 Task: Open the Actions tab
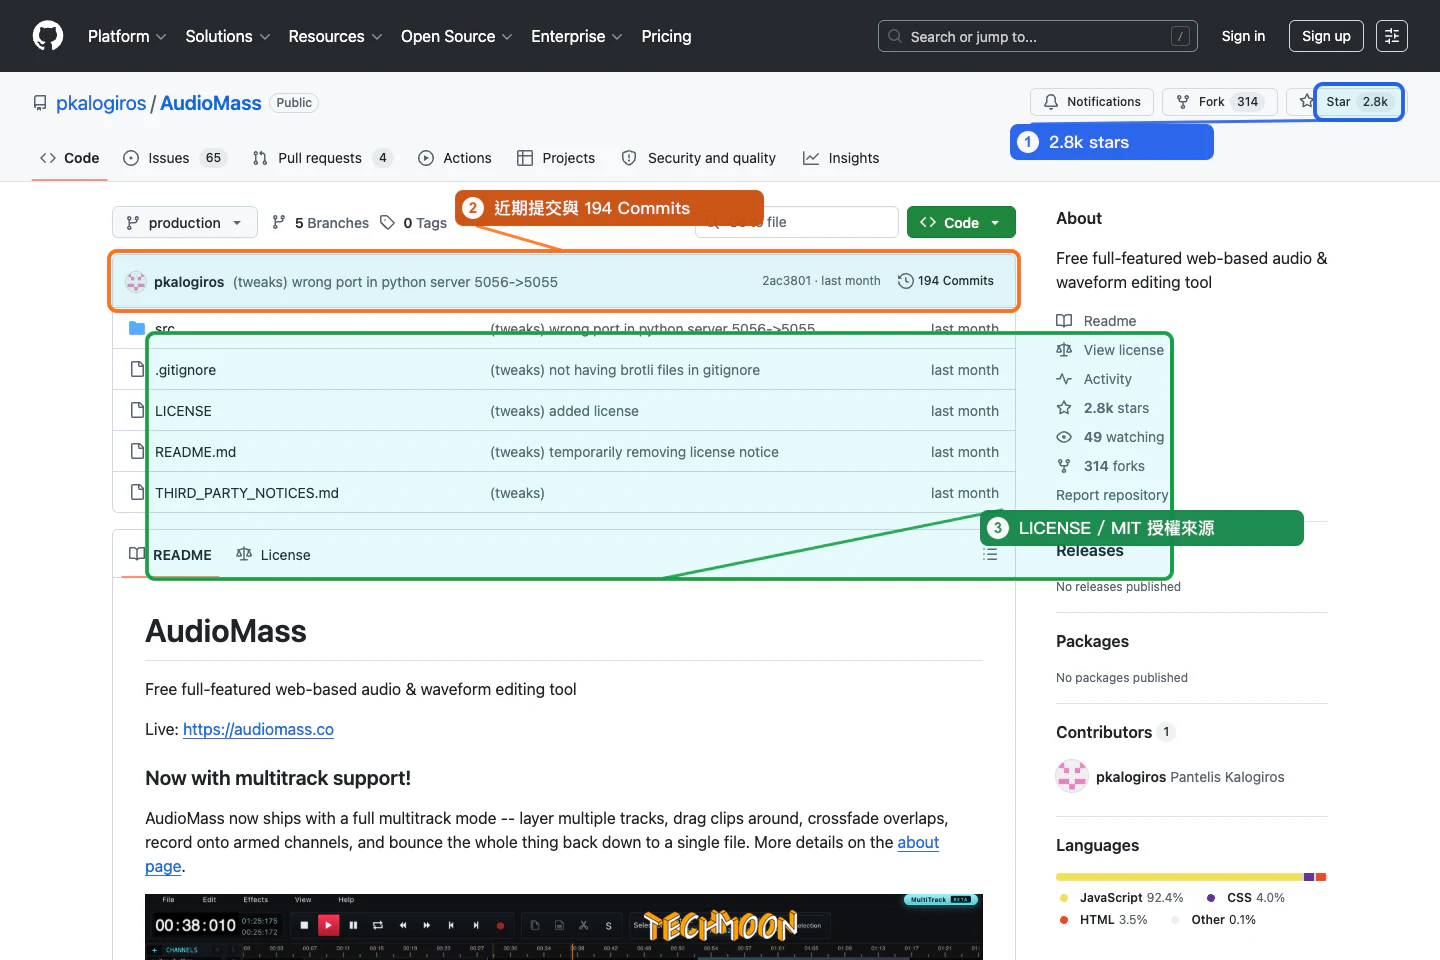455,158
